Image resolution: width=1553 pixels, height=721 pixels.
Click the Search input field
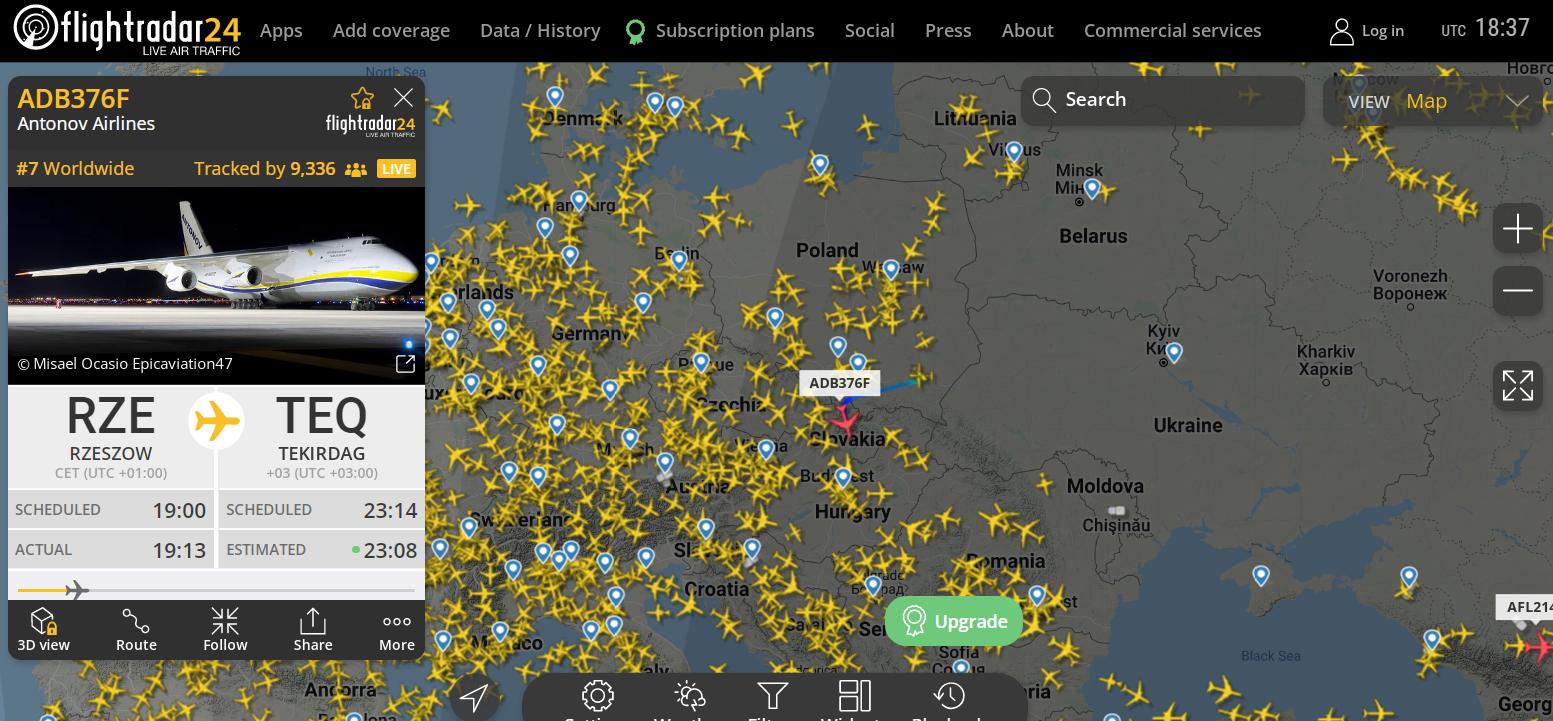(1163, 100)
